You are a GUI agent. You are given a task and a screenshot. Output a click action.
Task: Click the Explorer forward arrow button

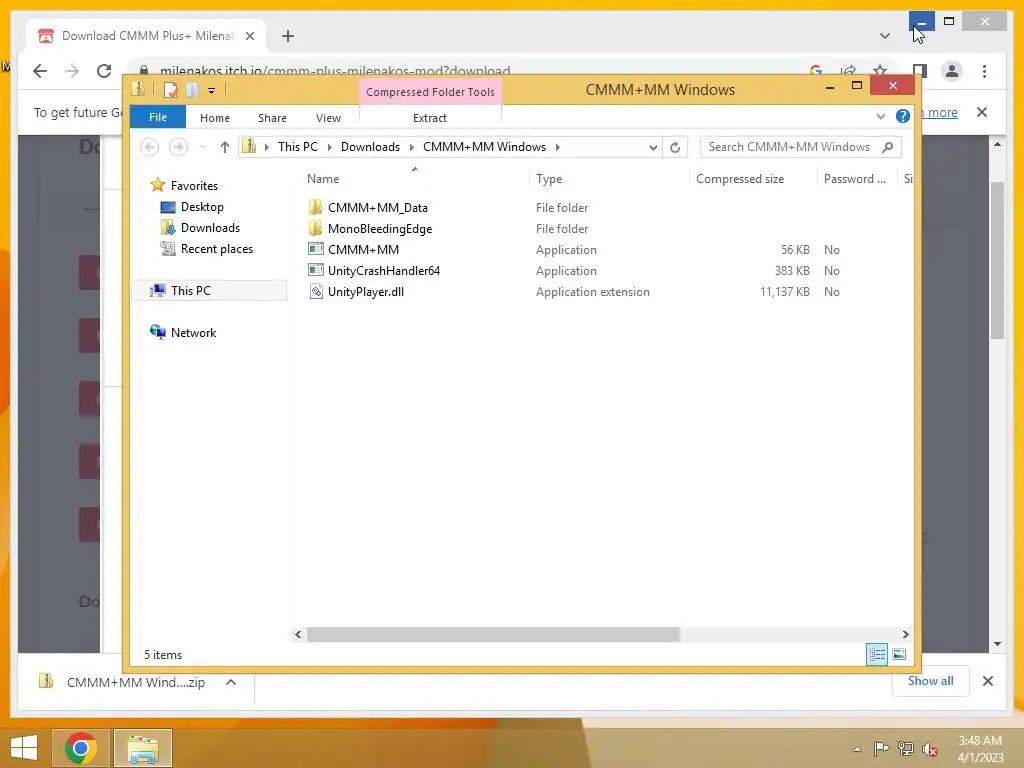click(178, 148)
